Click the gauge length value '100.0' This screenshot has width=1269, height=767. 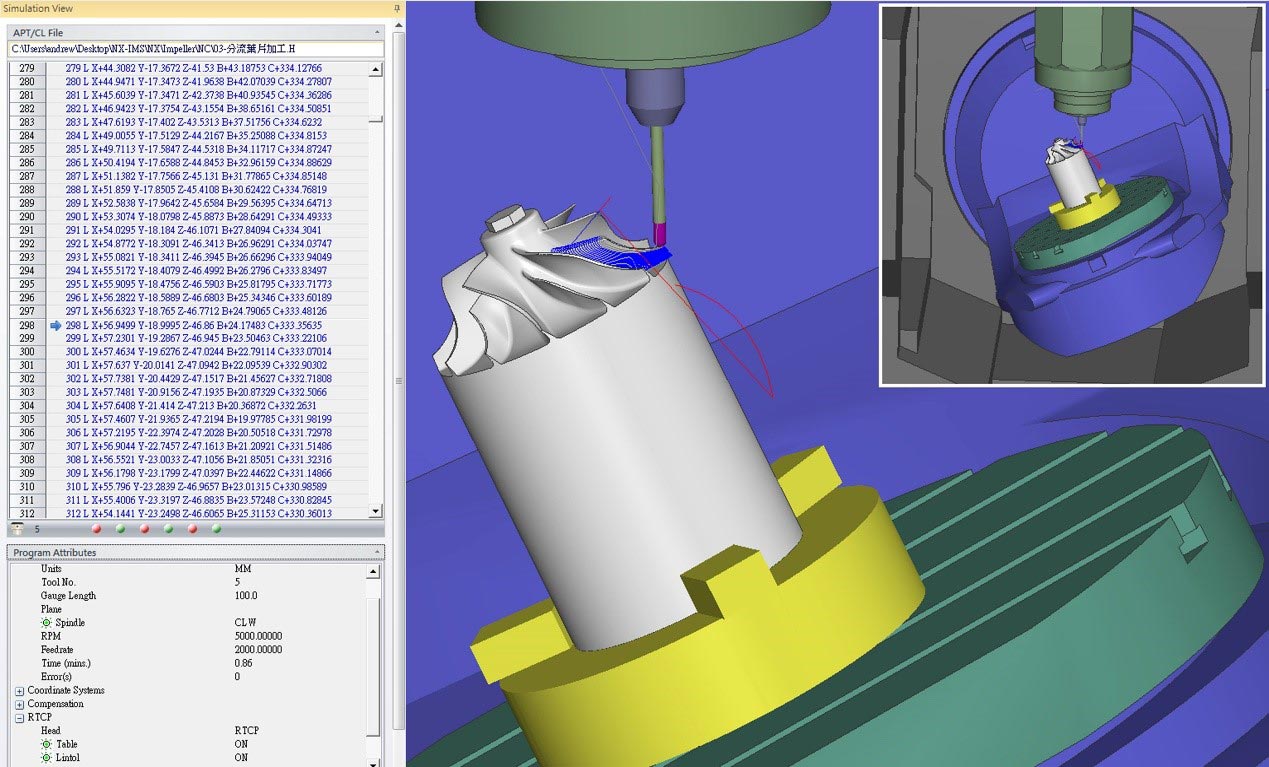pos(246,596)
